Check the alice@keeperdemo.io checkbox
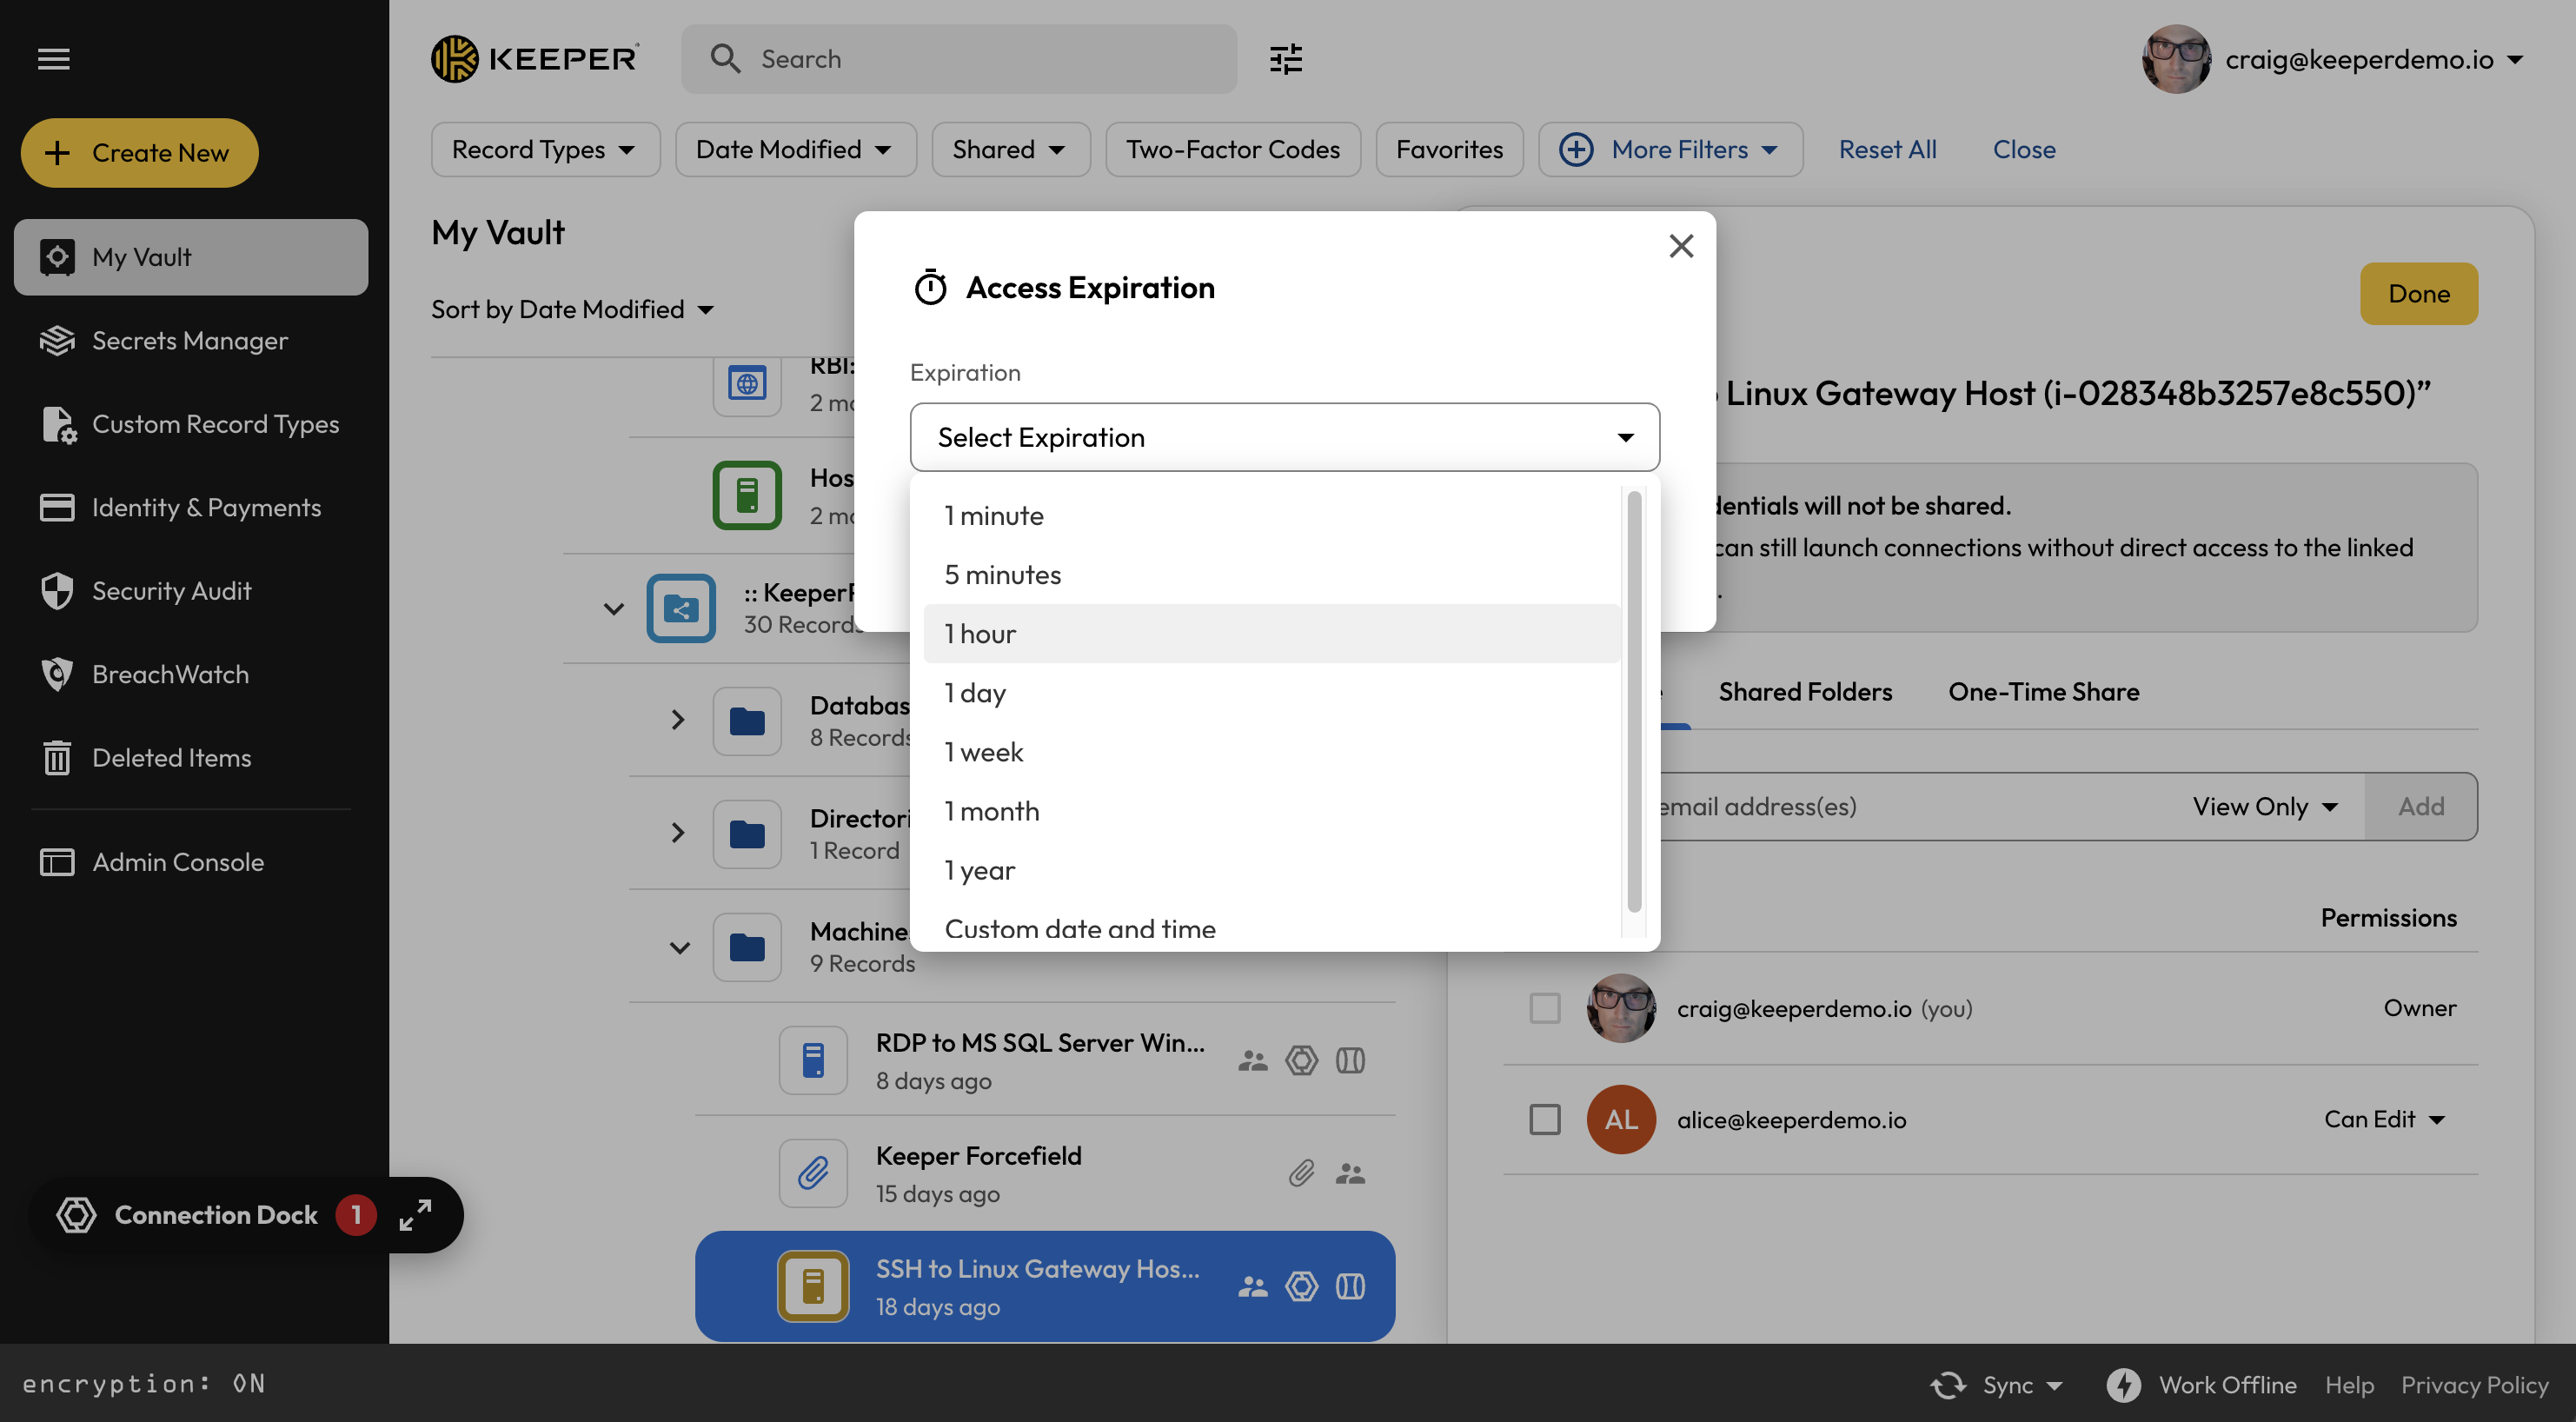Image resolution: width=2576 pixels, height=1422 pixels. pyautogui.click(x=1544, y=1119)
